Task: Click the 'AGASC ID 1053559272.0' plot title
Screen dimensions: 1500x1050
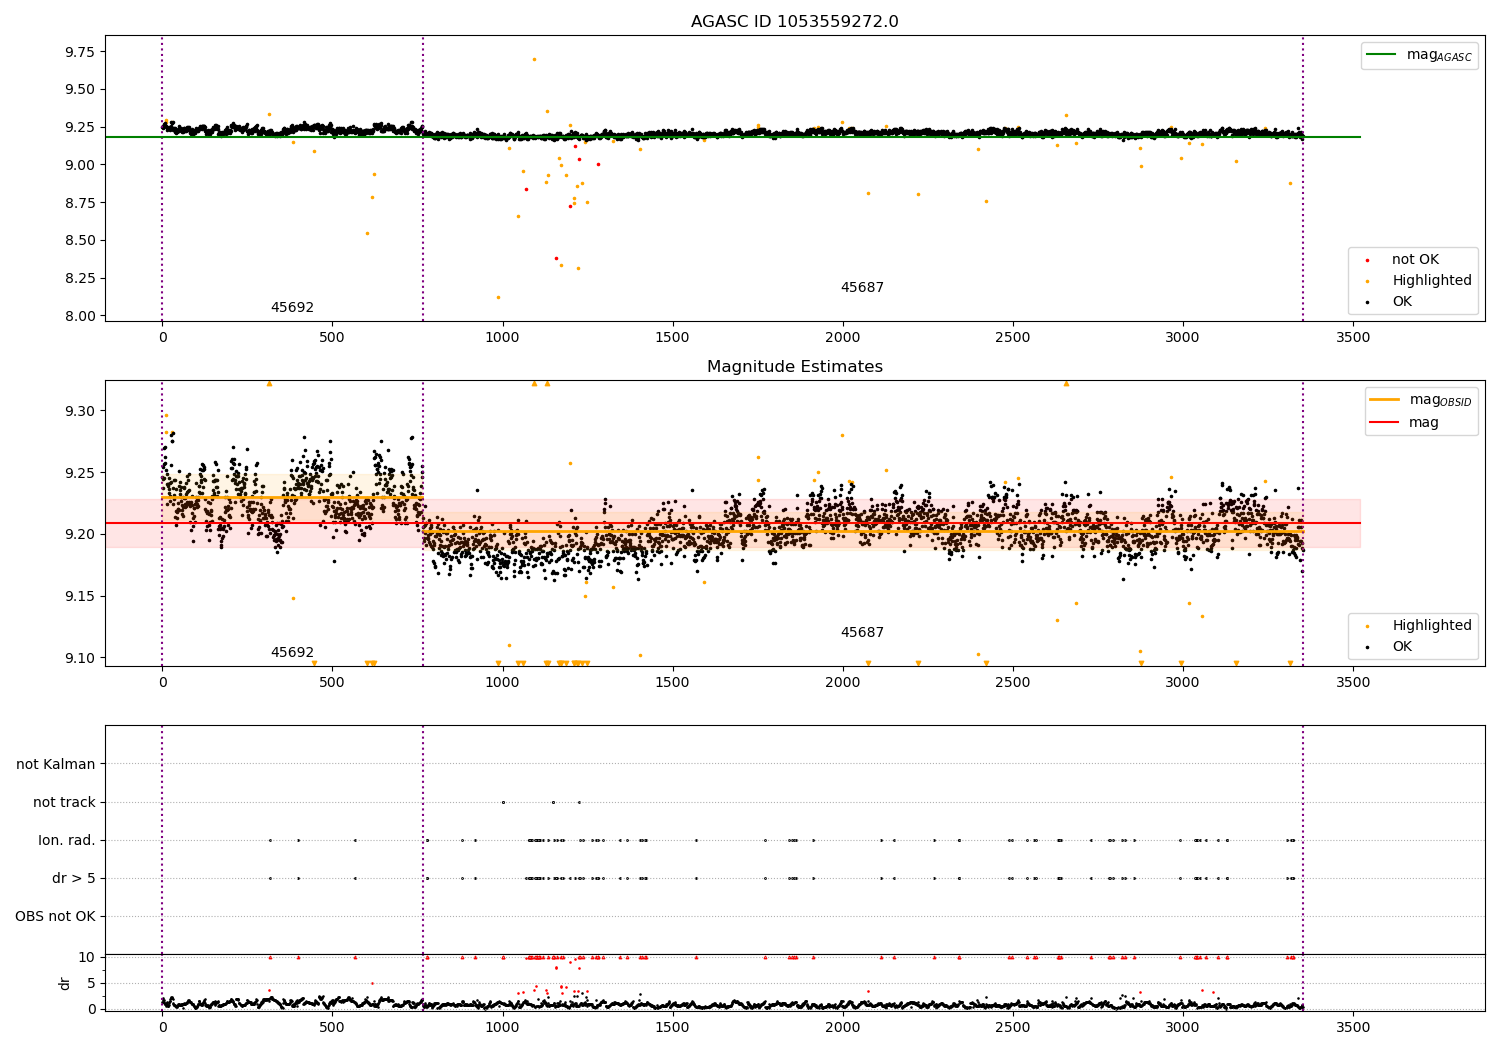Action: tap(794, 22)
